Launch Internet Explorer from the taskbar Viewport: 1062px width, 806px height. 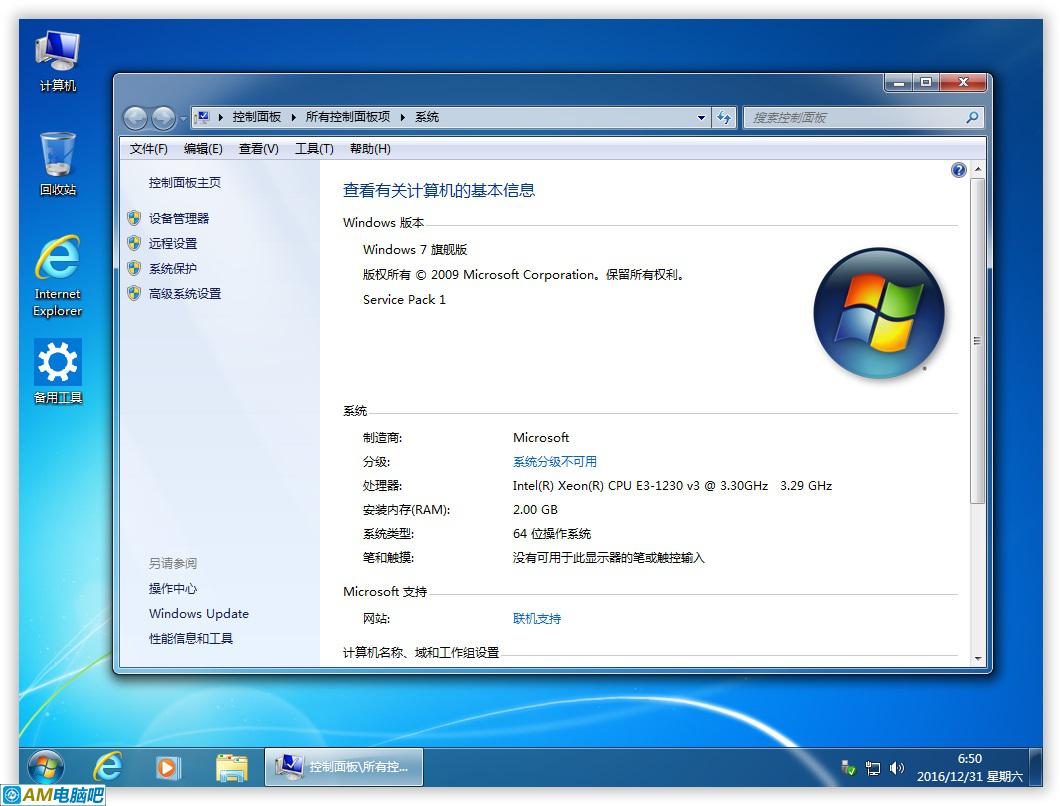[108, 767]
